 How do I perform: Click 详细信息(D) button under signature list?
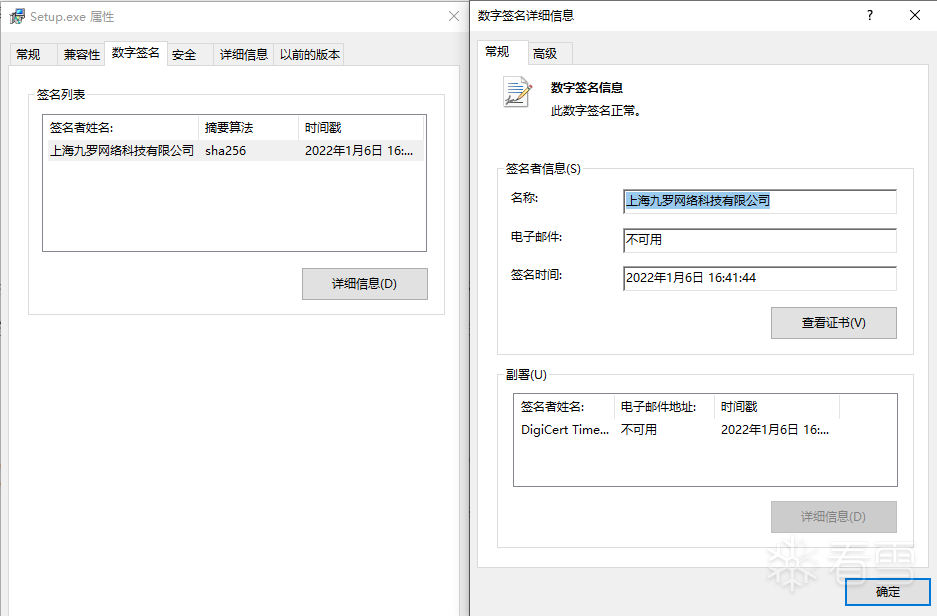point(365,284)
